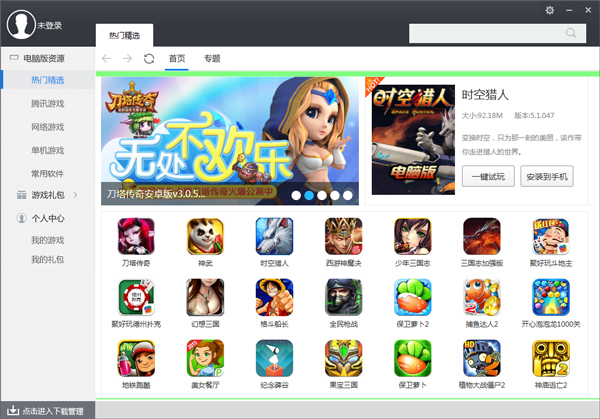The width and height of the screenshot is (600, 419).
Task: Select 热门精选 in the sidebar
Action: click(x=48, y=80)
